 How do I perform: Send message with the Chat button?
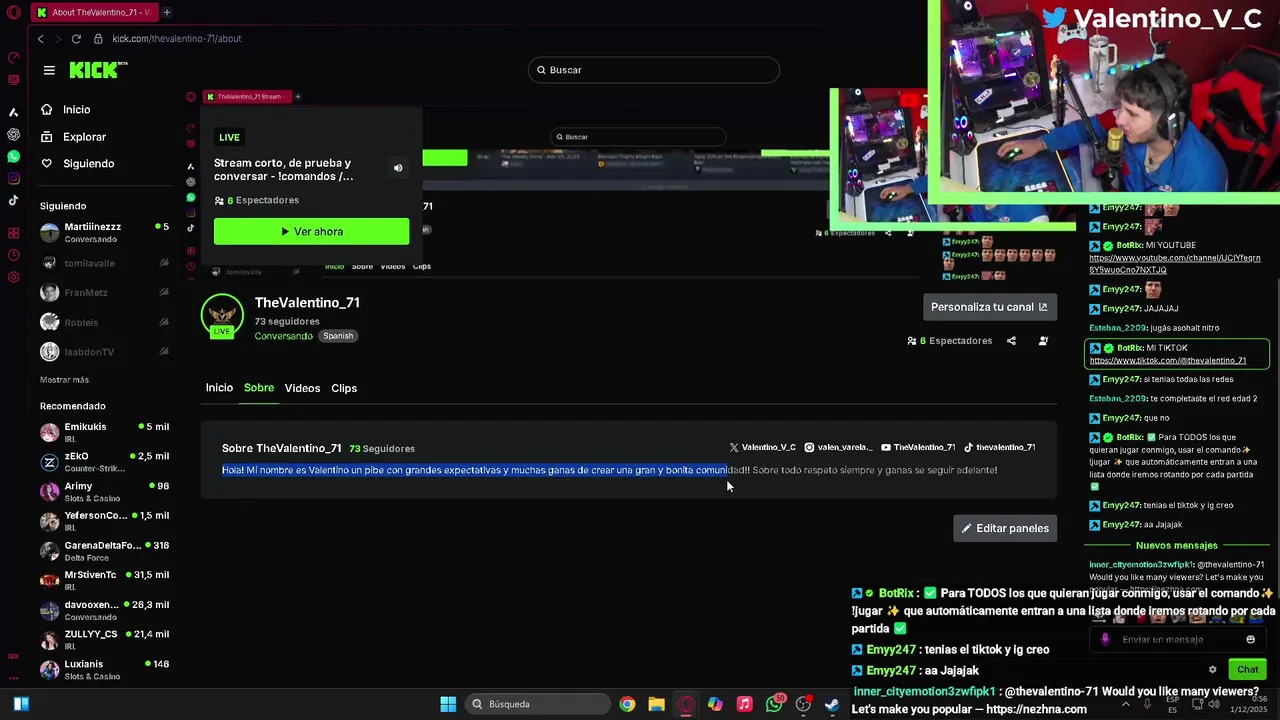1247,670
